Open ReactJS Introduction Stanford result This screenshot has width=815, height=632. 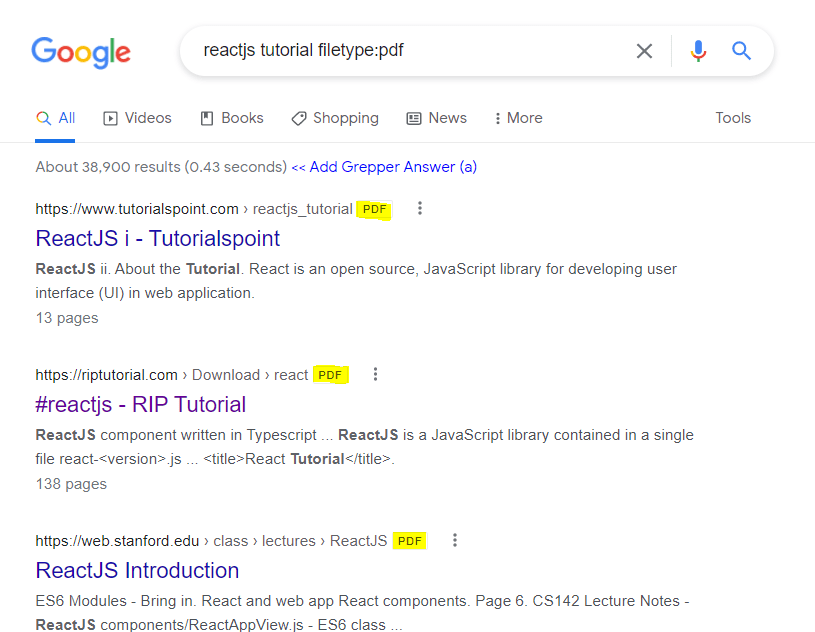pyautogui.click(x=137, y=570)
